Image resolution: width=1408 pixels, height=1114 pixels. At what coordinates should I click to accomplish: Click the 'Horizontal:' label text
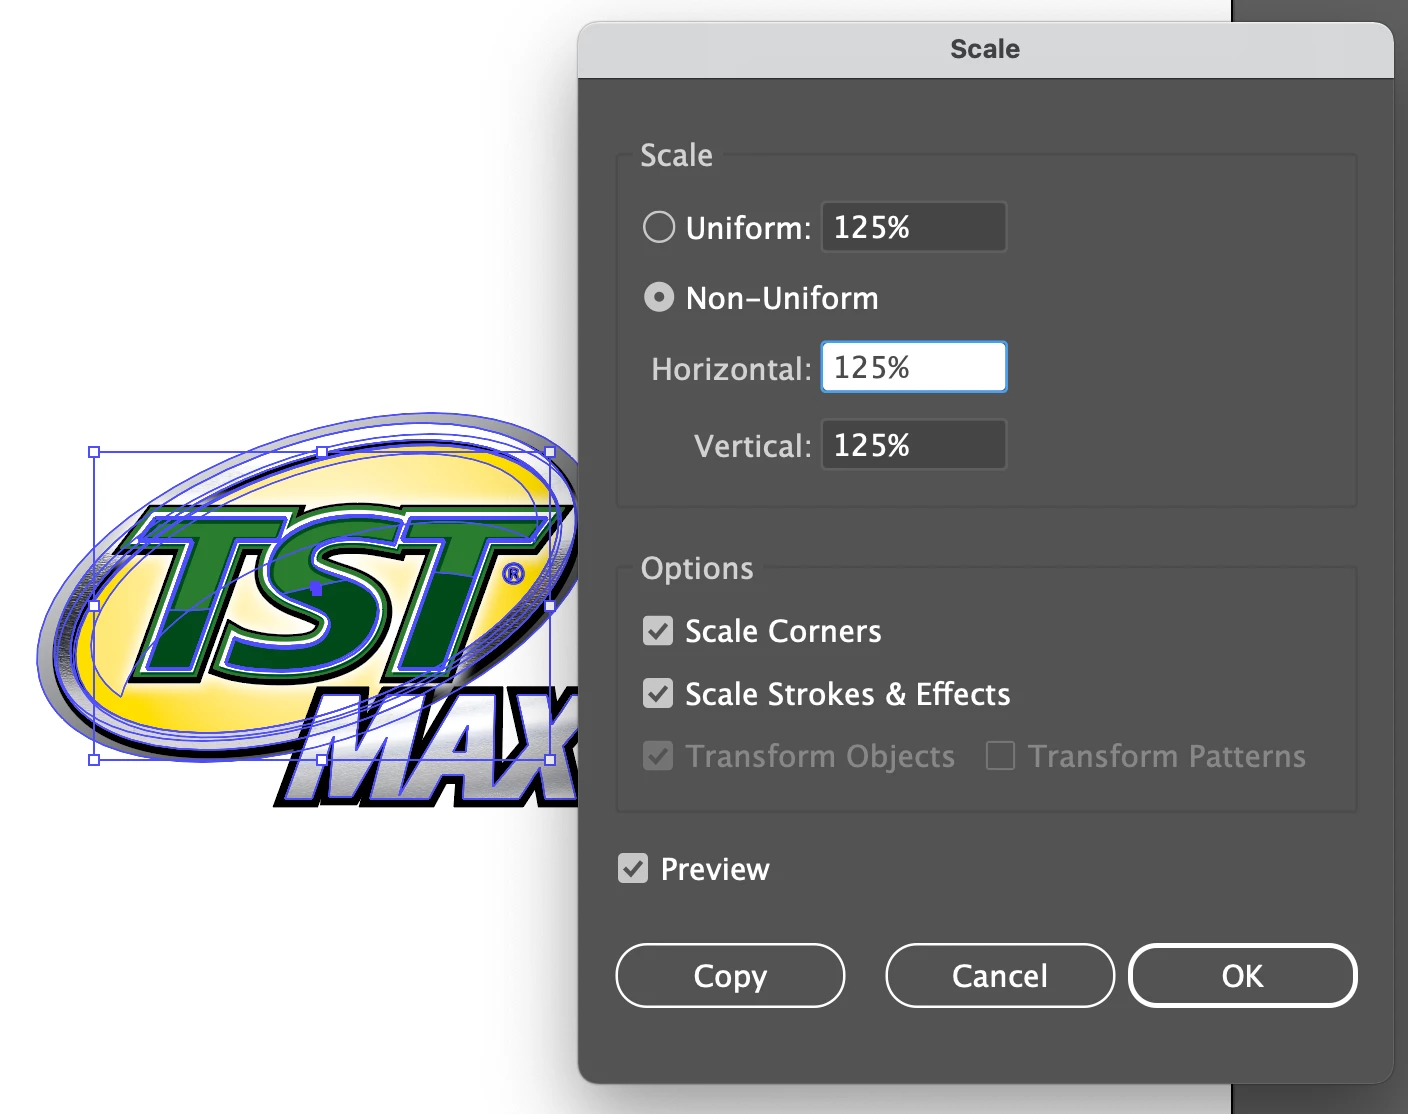731,369
